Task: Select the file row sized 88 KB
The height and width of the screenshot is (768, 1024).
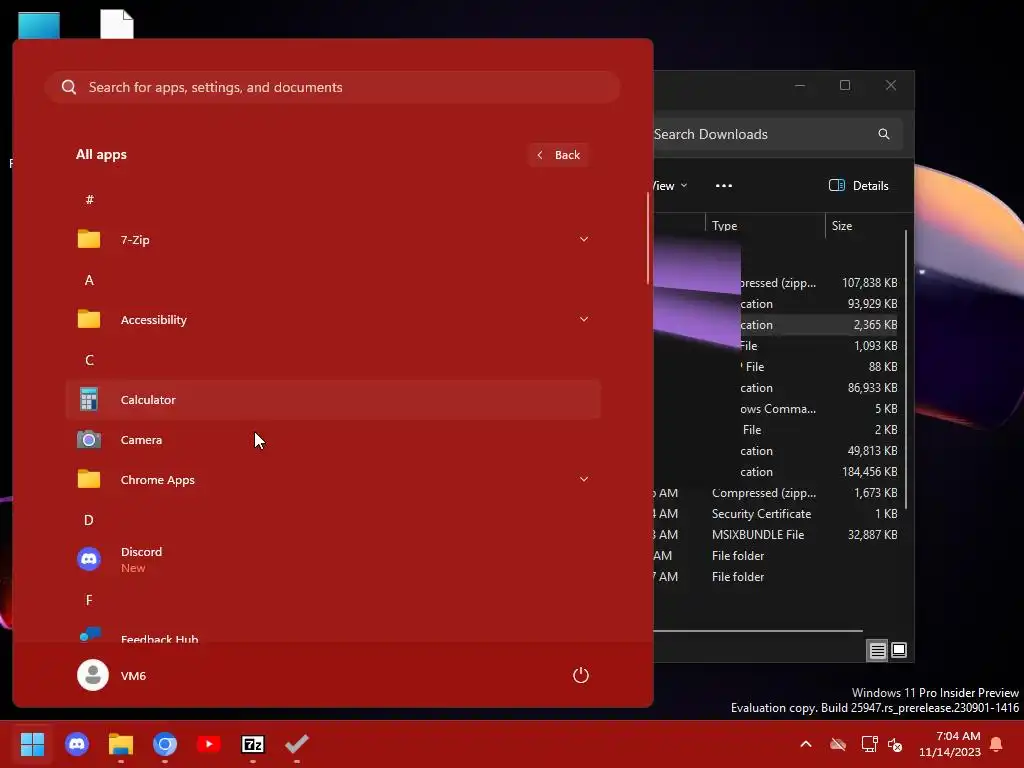Action: click(x=819, y=366)
